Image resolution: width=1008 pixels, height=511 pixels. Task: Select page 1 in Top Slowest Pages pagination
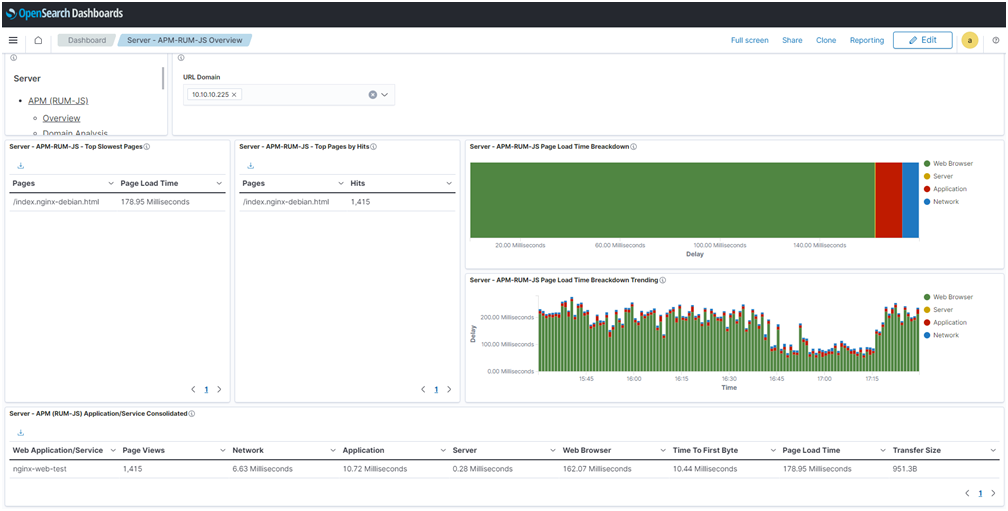coord(206,390)
